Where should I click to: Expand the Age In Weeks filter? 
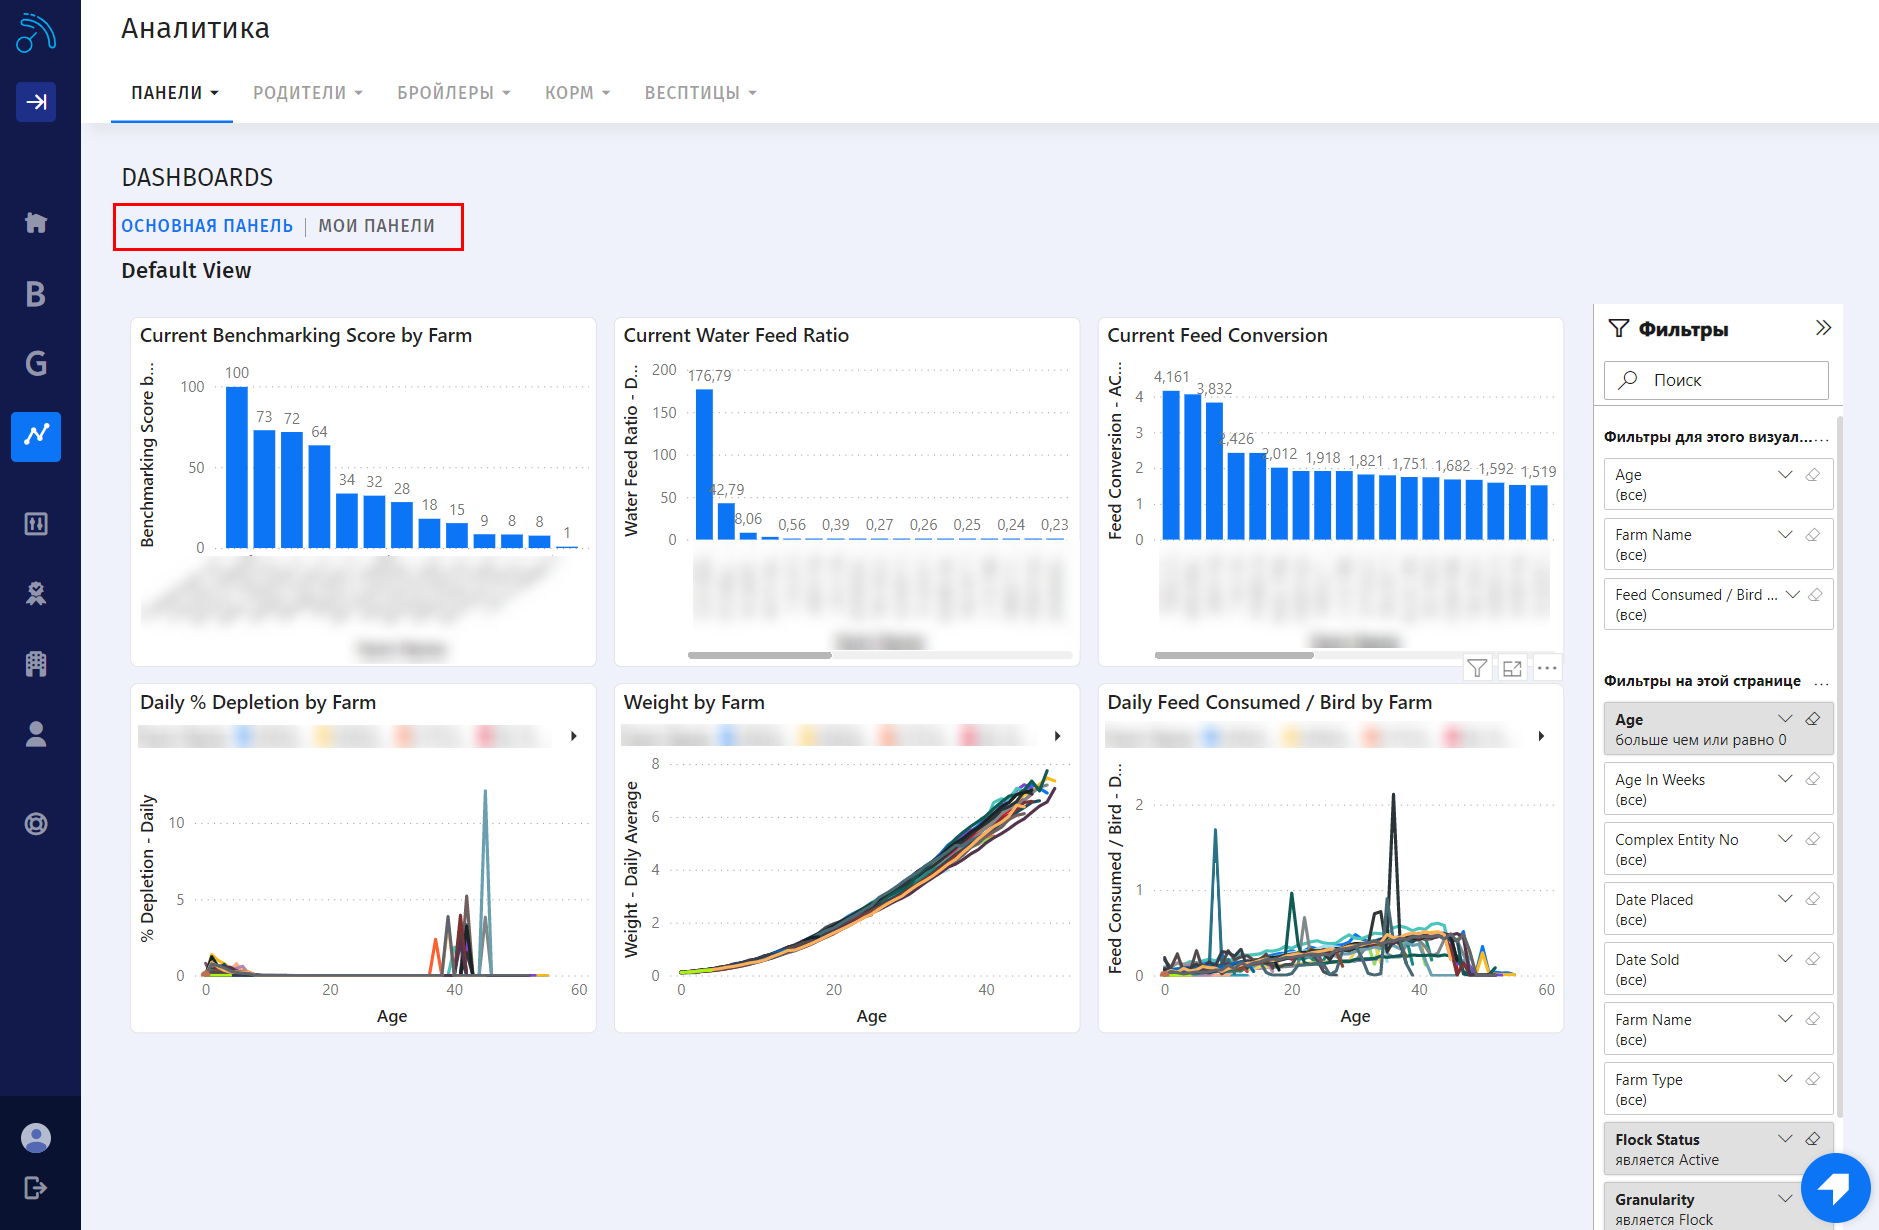[1785, 779]
